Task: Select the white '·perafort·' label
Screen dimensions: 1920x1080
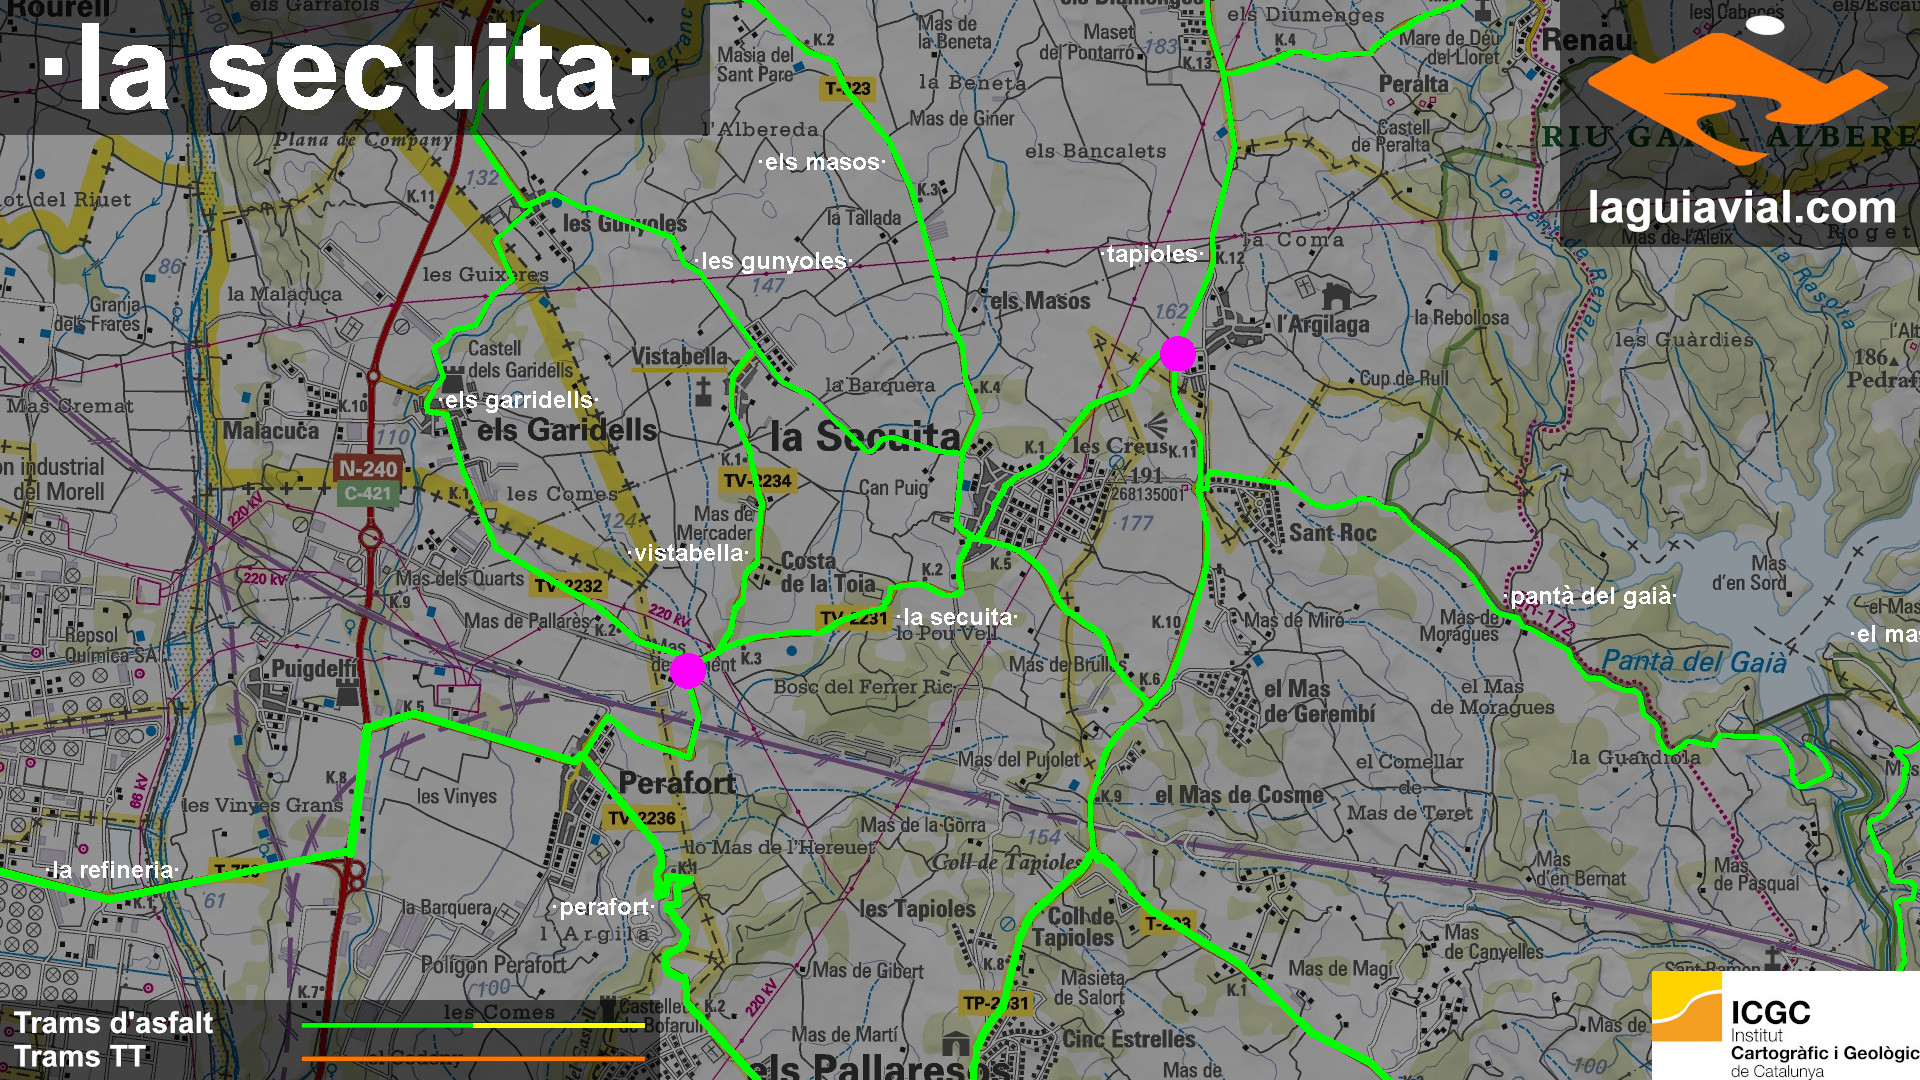Action: tap(603, 907)
